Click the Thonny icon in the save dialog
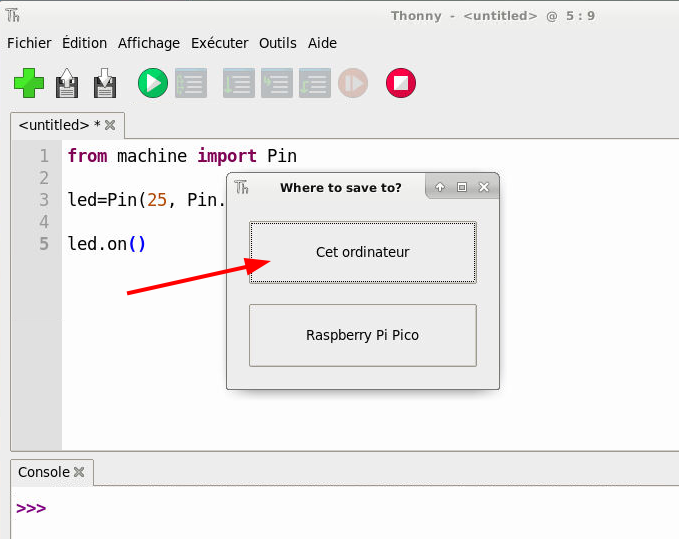679x539 pixels. pos(242,187)
